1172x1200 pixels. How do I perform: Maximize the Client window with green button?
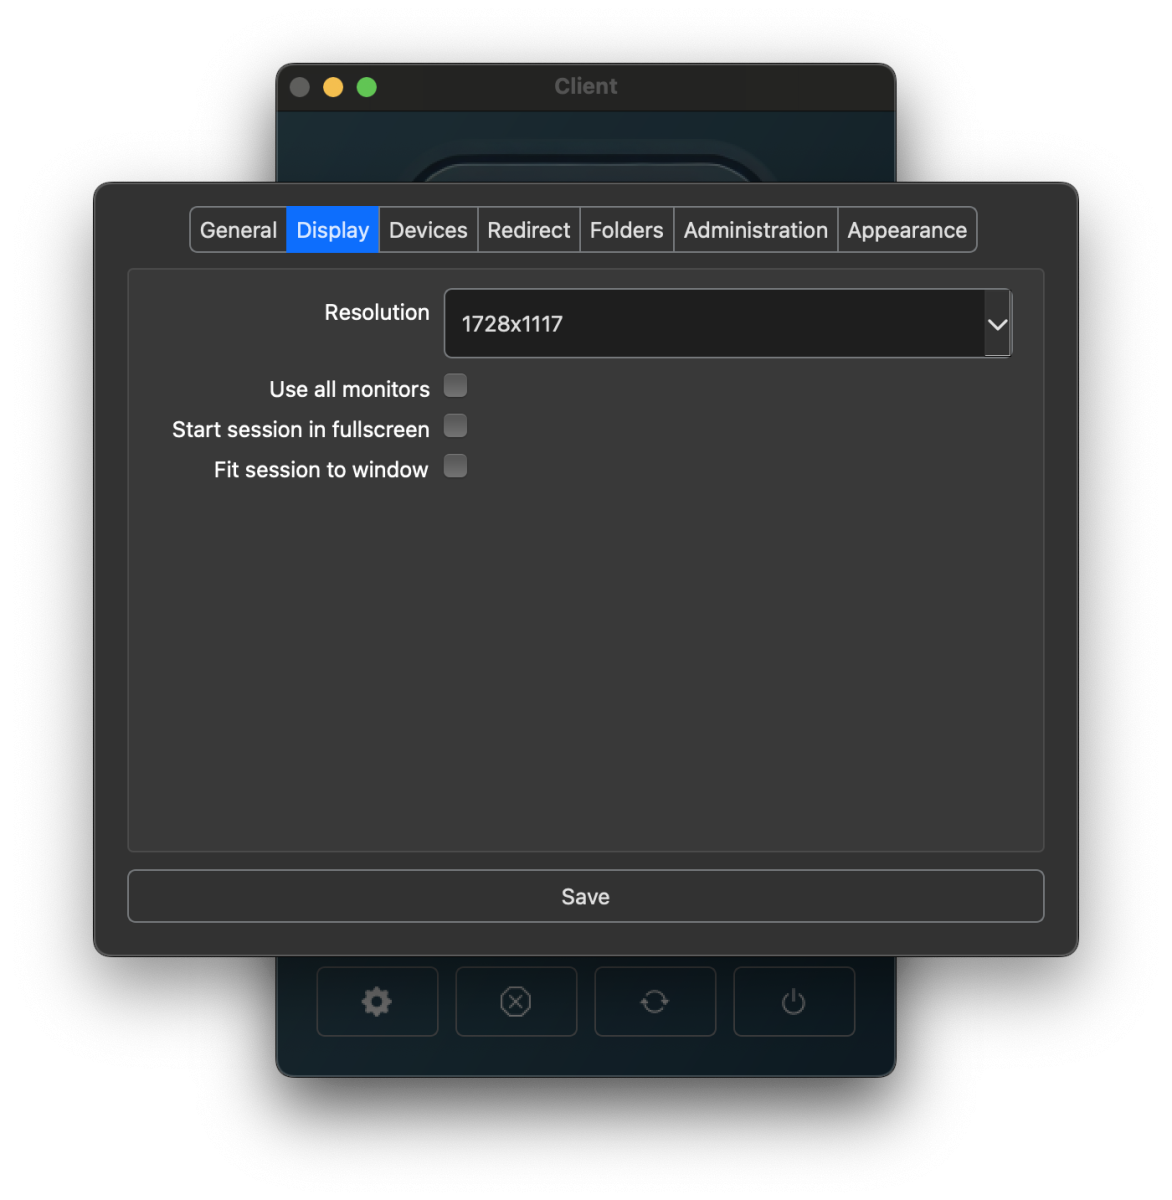pyautogui.click(x=367, y=87)
